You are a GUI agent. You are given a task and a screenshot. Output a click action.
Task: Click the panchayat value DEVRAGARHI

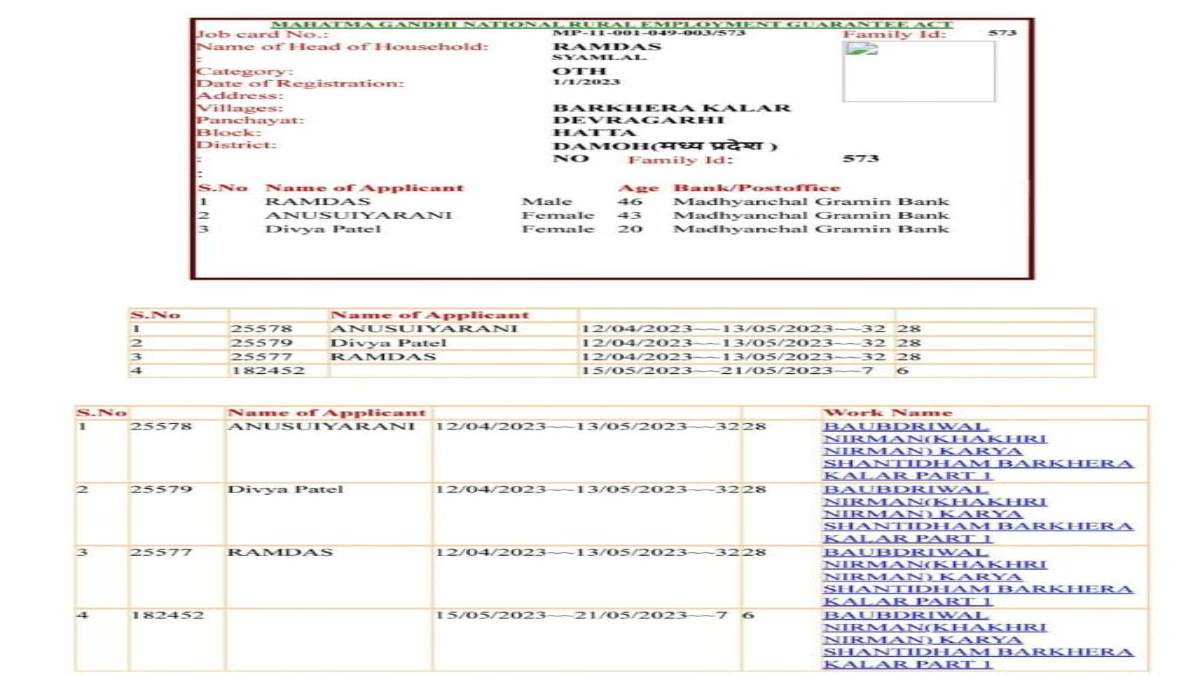pos(625,120)
